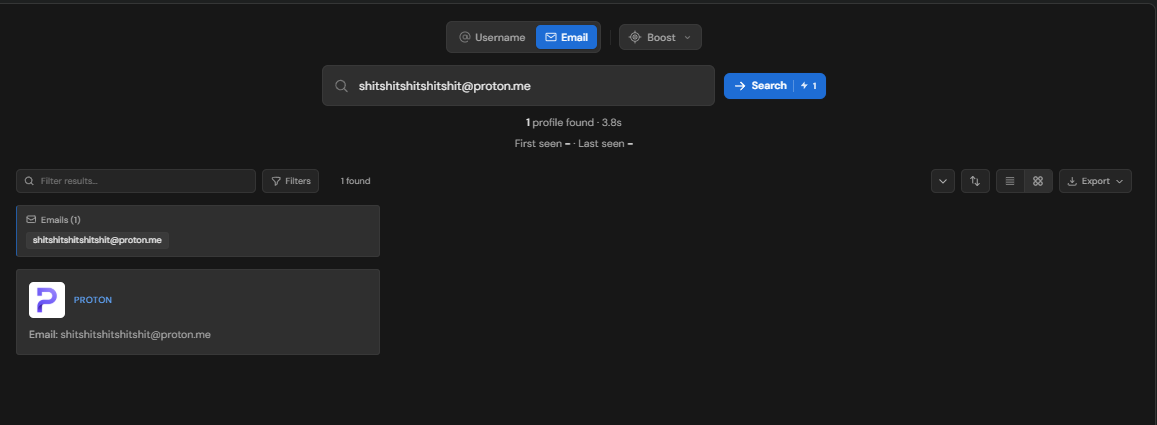Open the Boost dropdown
Viewport: 1157px width, 425px height.
click(x=660, y=37)
